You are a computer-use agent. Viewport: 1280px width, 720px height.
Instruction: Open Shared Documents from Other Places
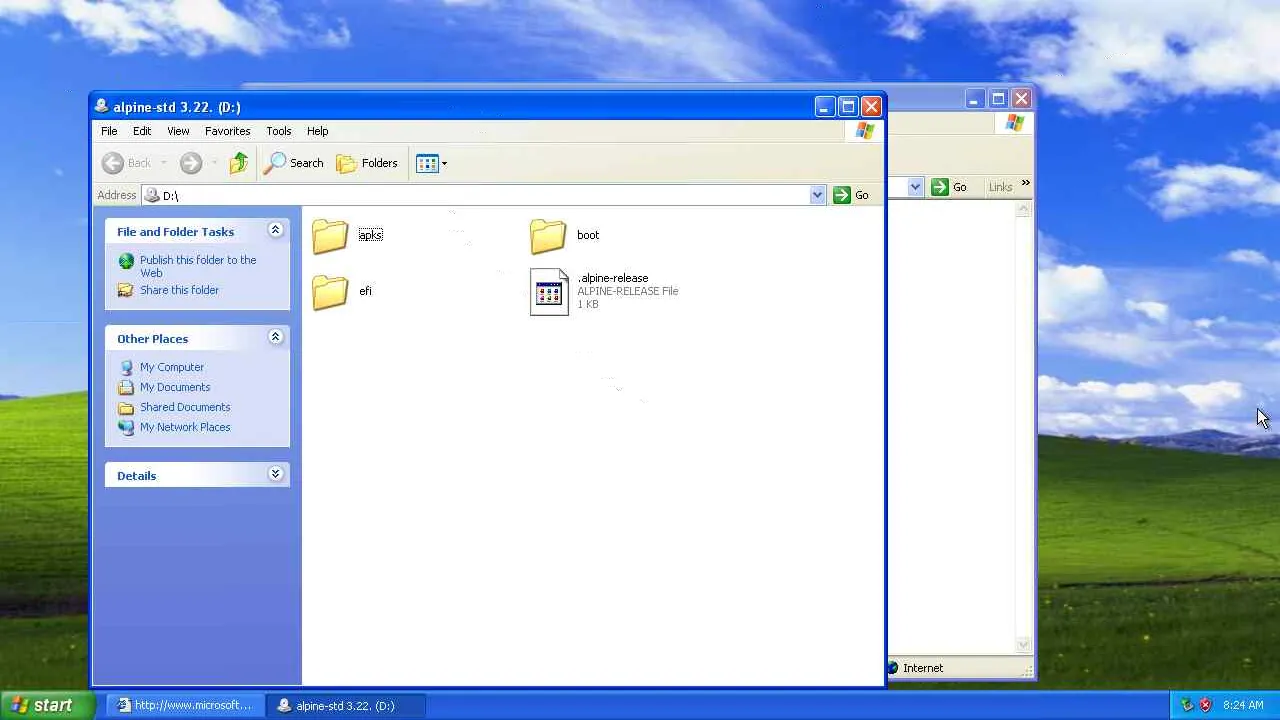coord(174,407)
